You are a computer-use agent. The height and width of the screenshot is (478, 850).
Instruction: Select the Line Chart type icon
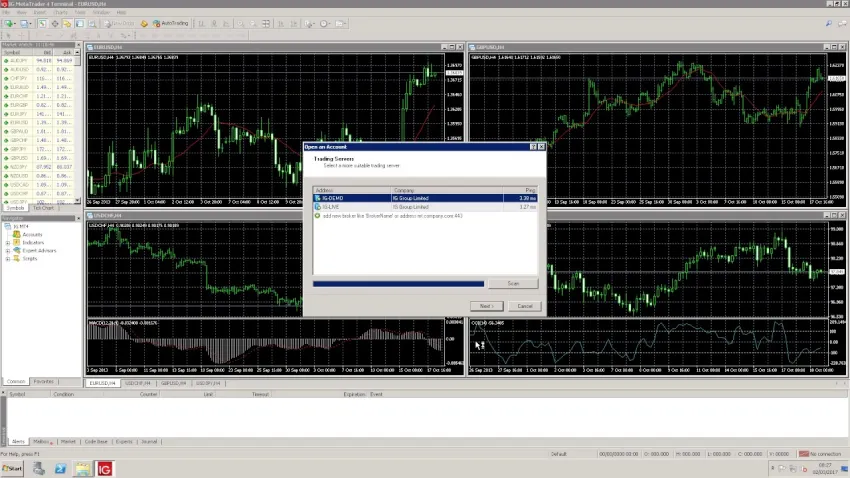pyautogui.click(x=227, y=23)
